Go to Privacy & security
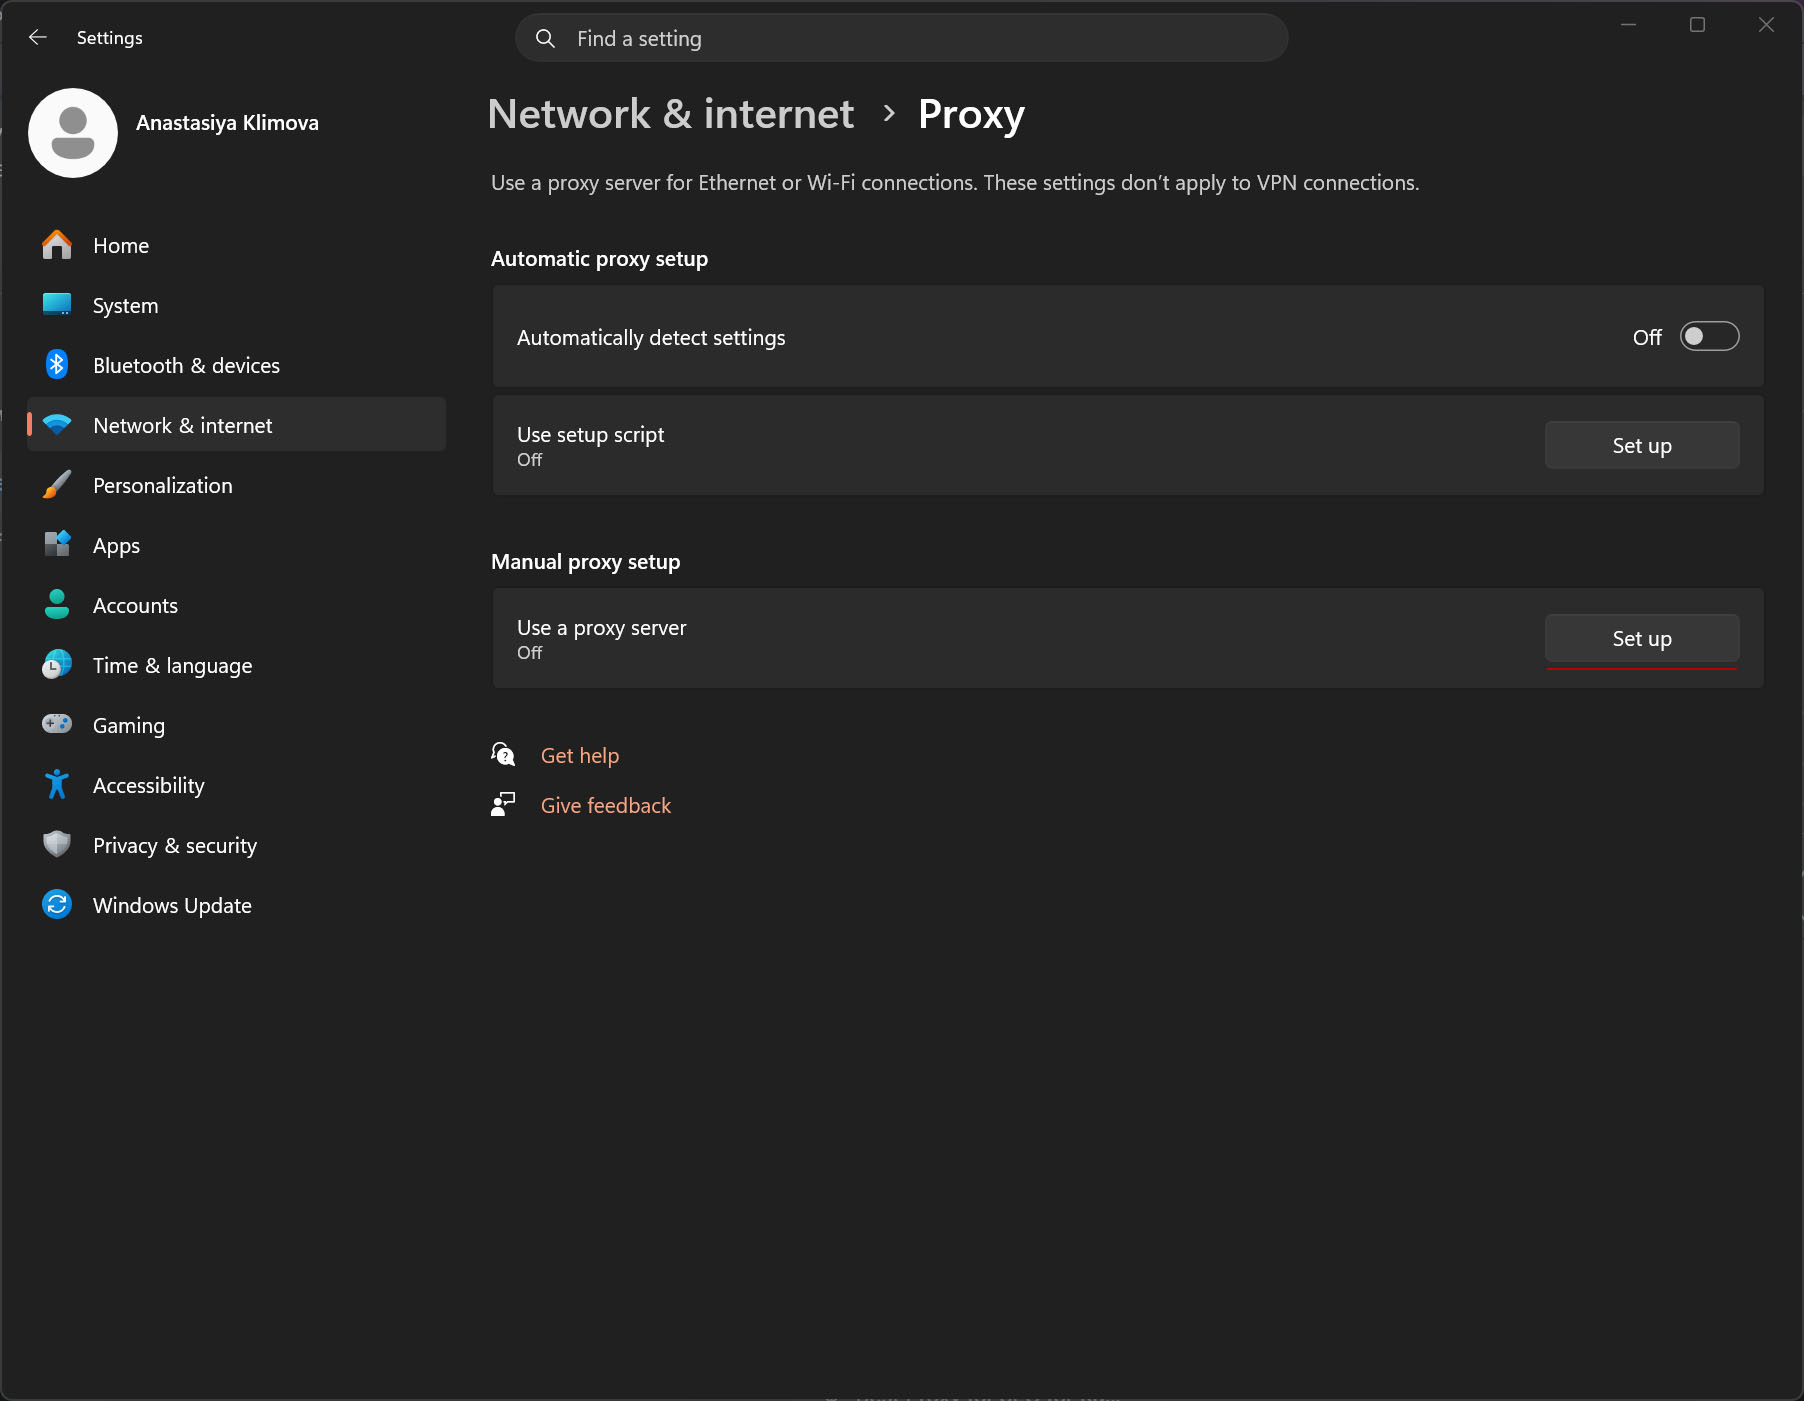Screen dimensions: 1804x1401 point(237,845)
